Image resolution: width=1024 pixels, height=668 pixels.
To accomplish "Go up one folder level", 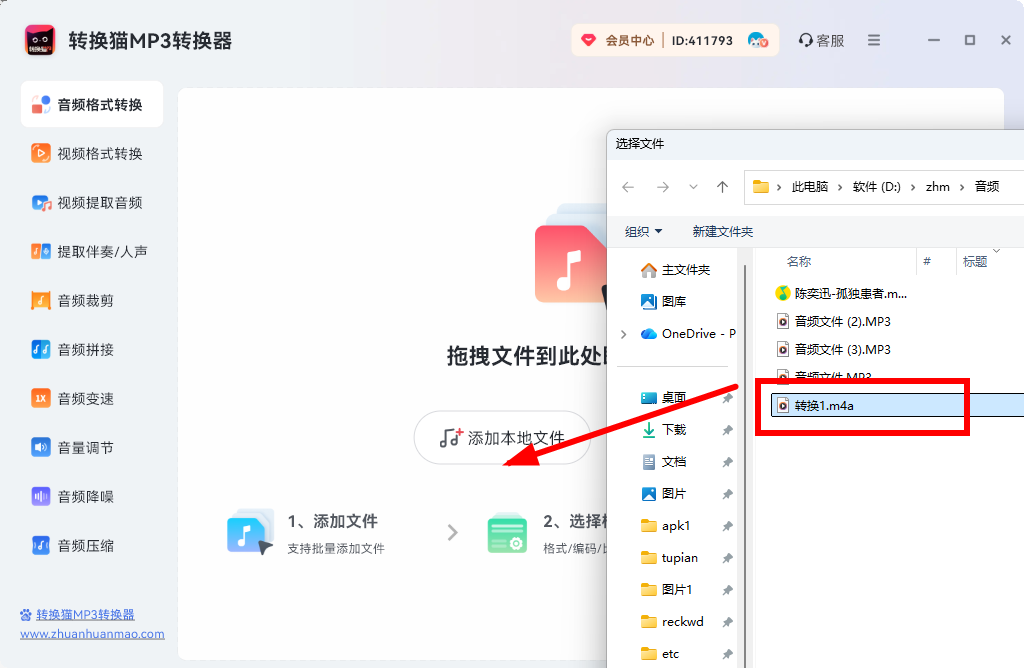I will tap(722, 187).
